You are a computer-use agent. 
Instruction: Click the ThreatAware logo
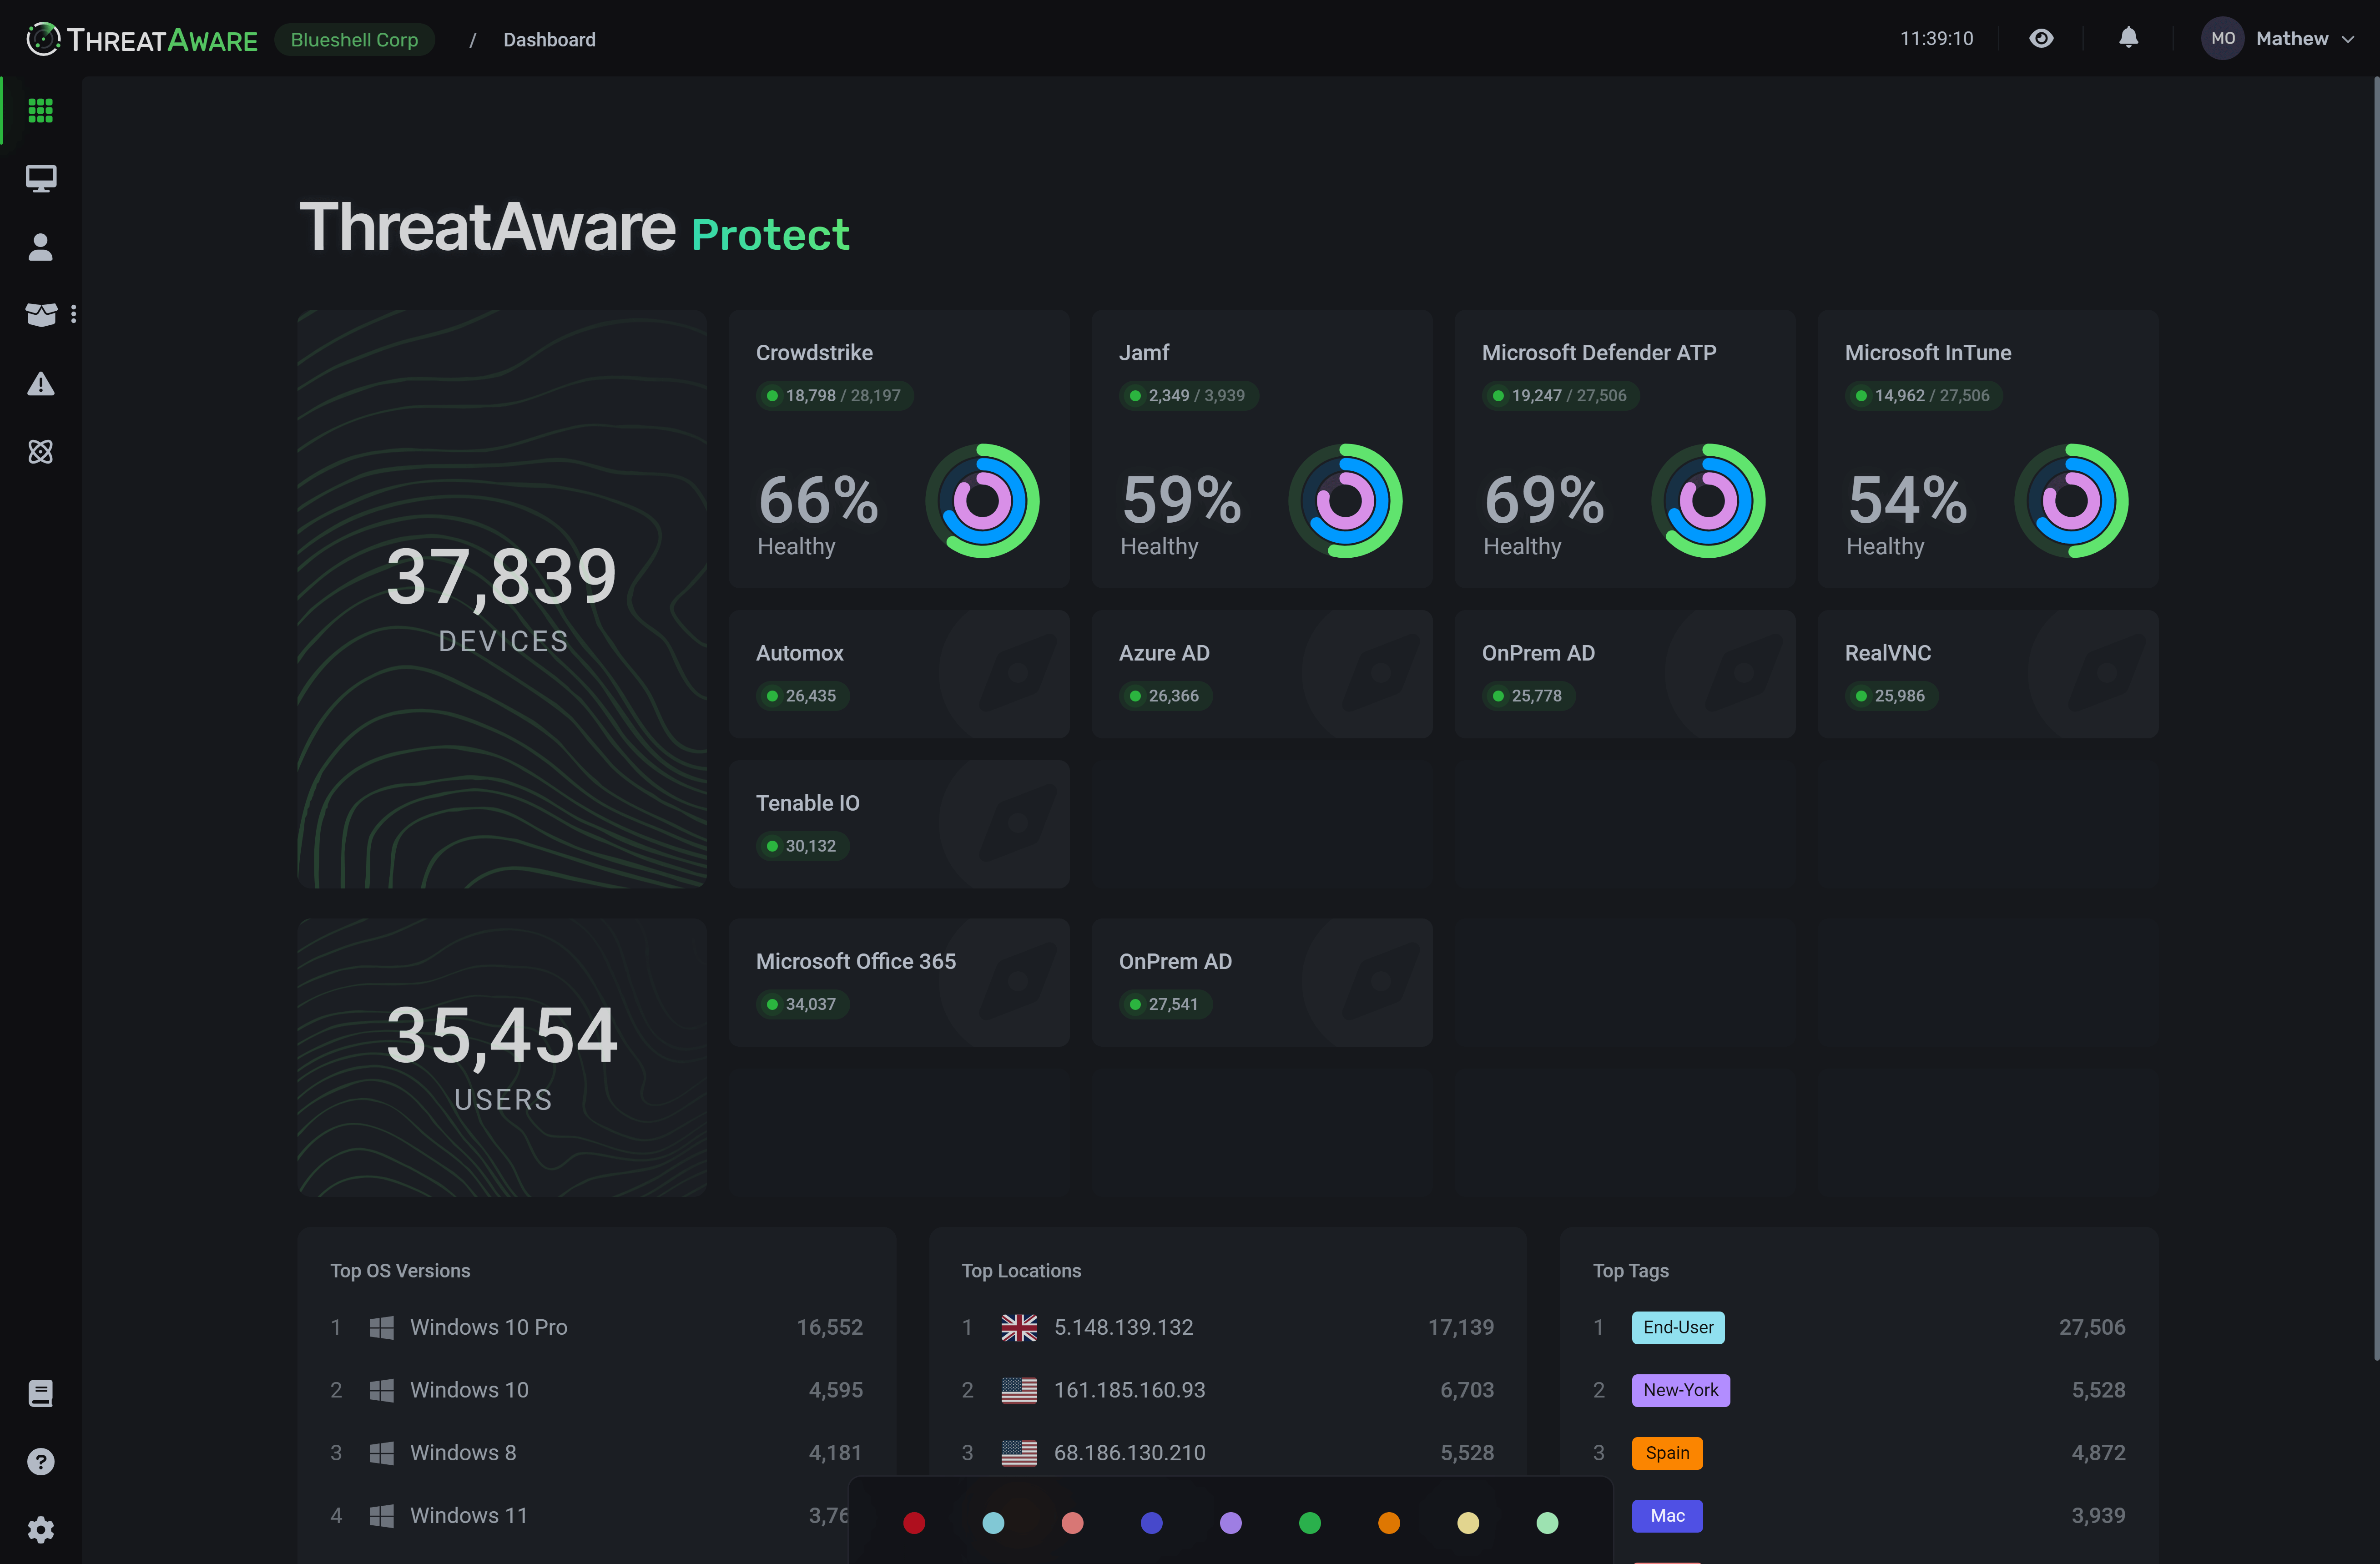[x=142, y=39]
